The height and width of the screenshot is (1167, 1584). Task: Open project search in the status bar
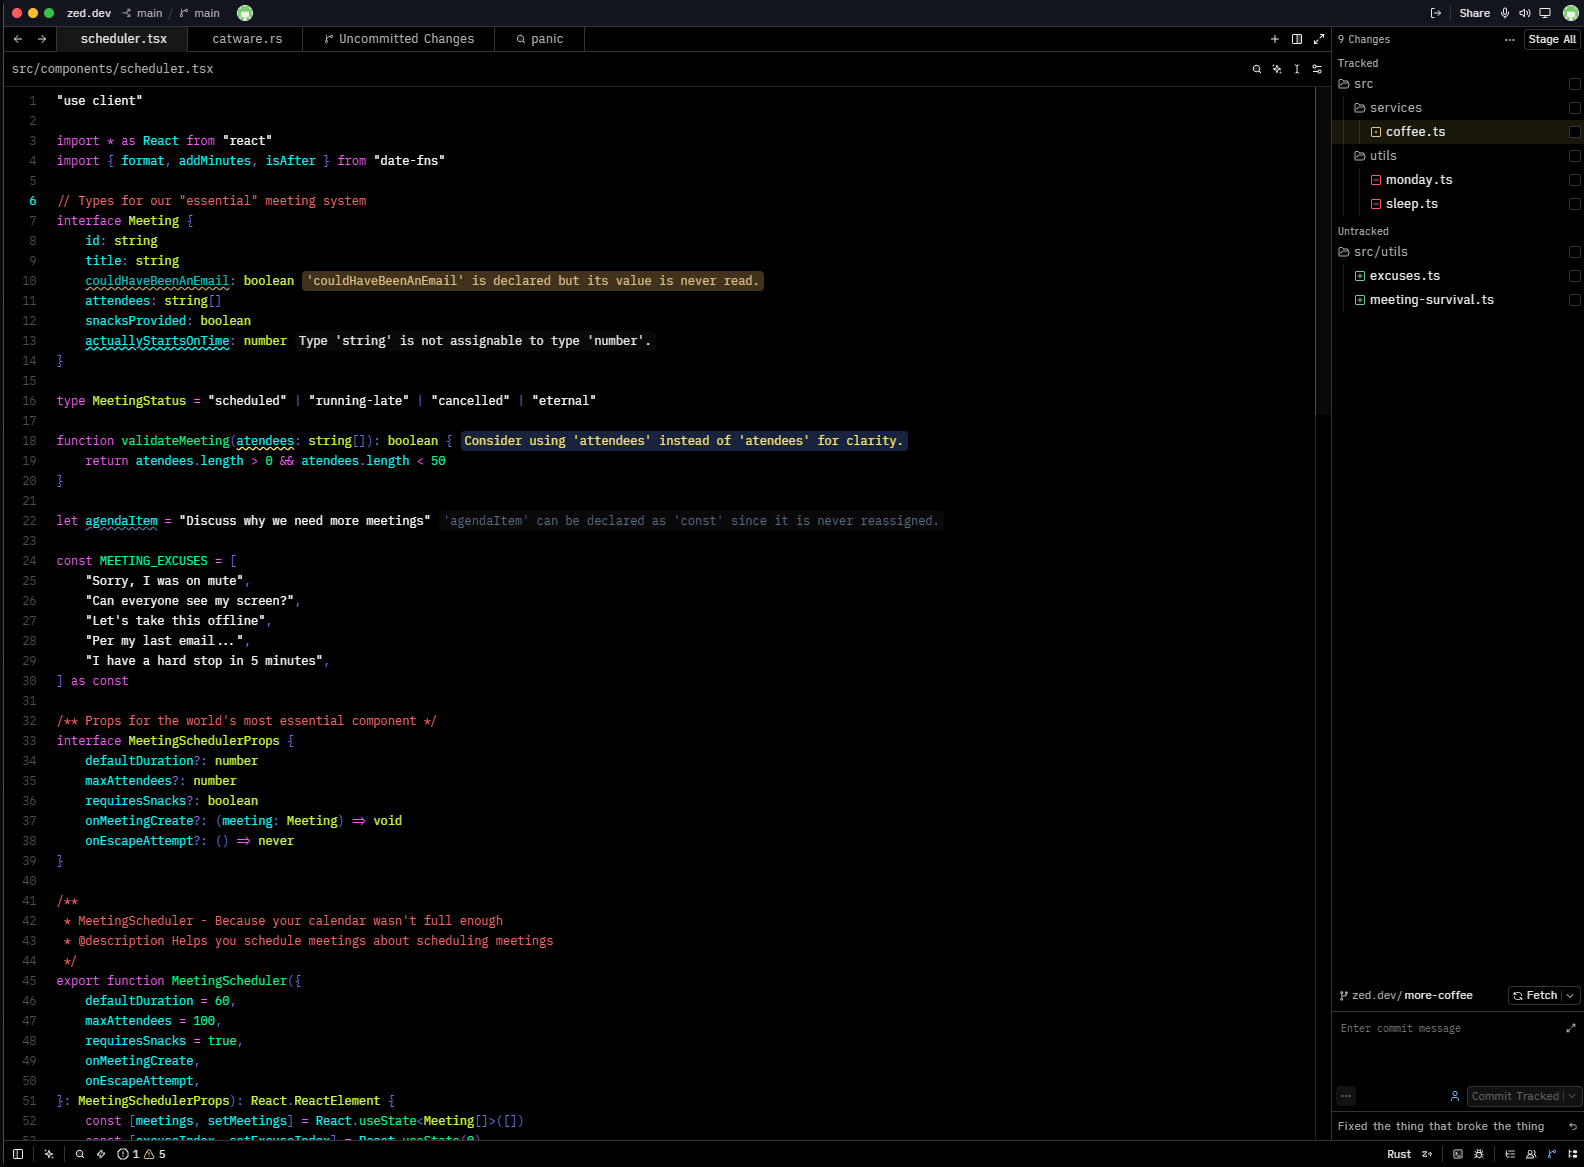(80, 1154)
